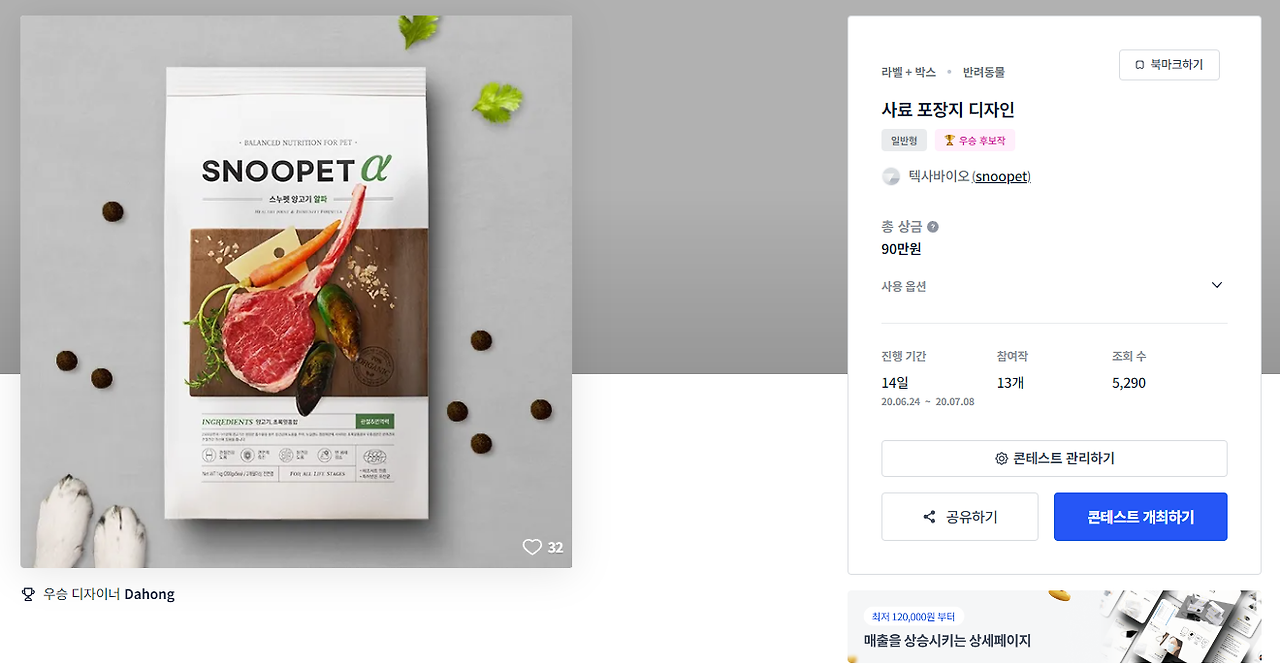The image size is (1280, 665).
Task: Expand the 사용 옵션 chevron
Action: pyautogui.click(x=1217, y=286)
